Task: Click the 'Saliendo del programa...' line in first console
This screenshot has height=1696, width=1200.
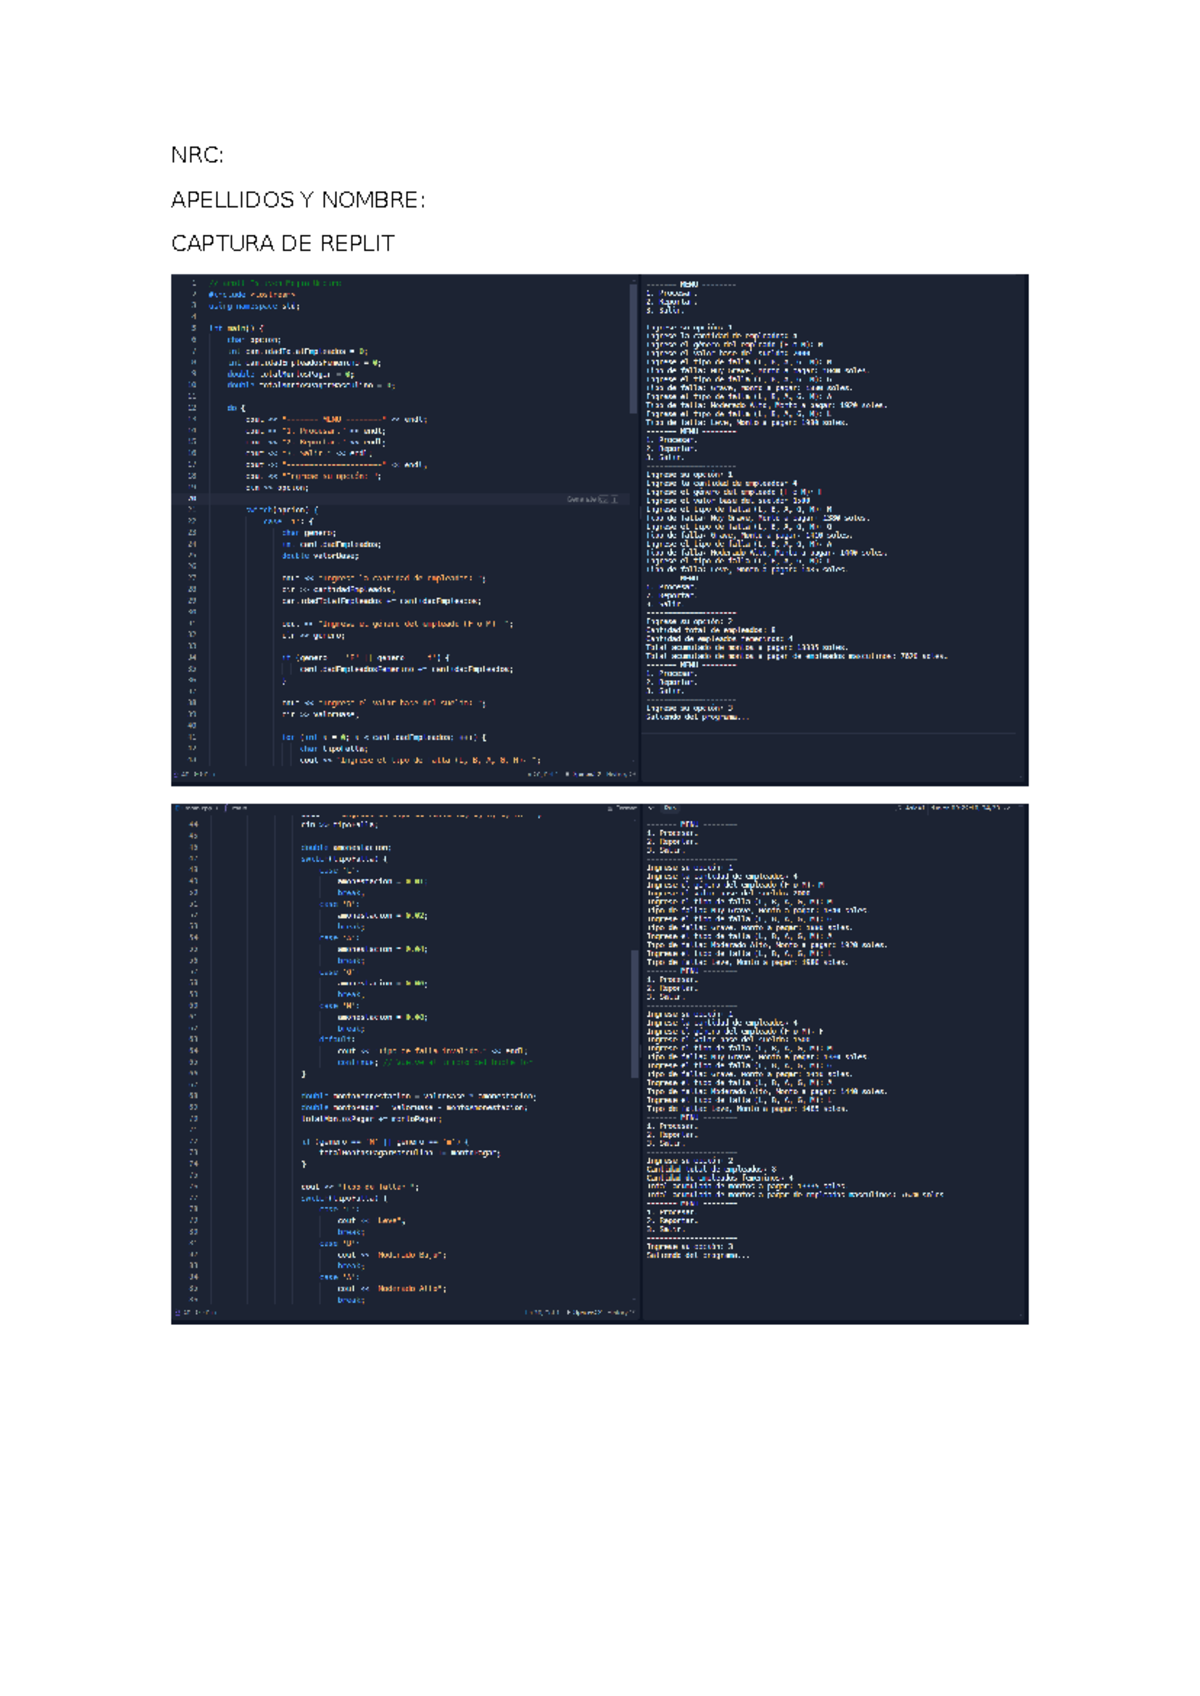Action: [697, 717]
